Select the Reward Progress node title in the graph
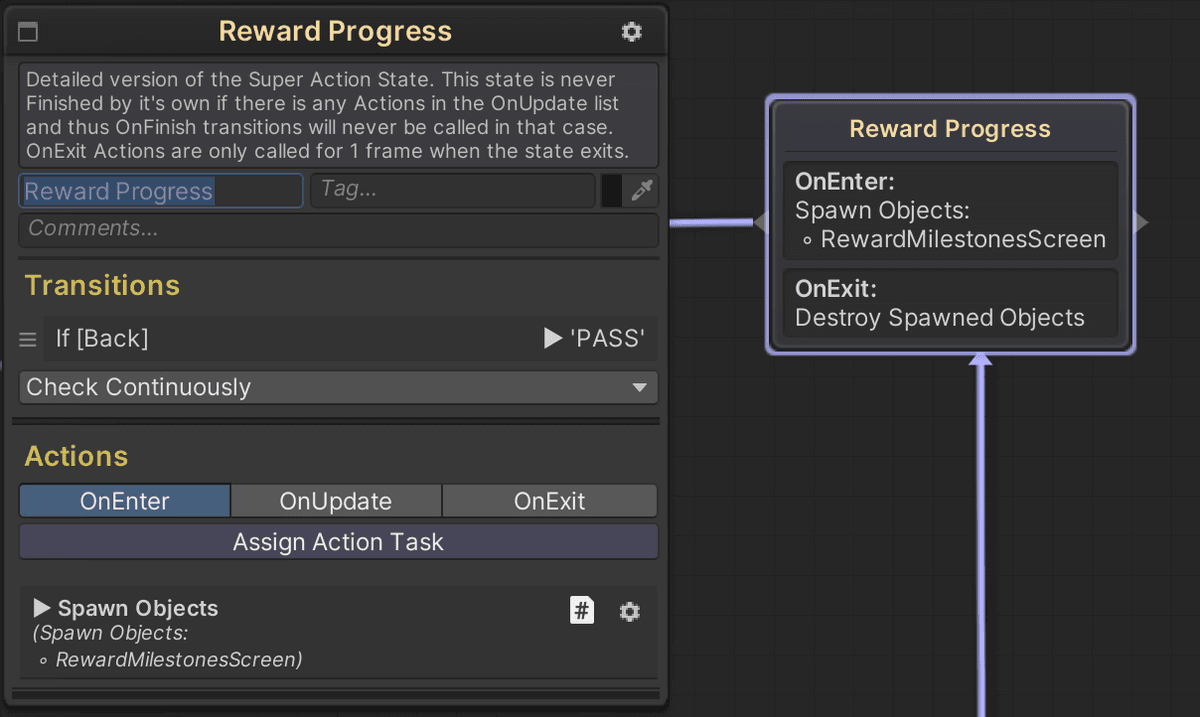The image size is (1200, 717). pyautogui.click(x=950, y=129)
